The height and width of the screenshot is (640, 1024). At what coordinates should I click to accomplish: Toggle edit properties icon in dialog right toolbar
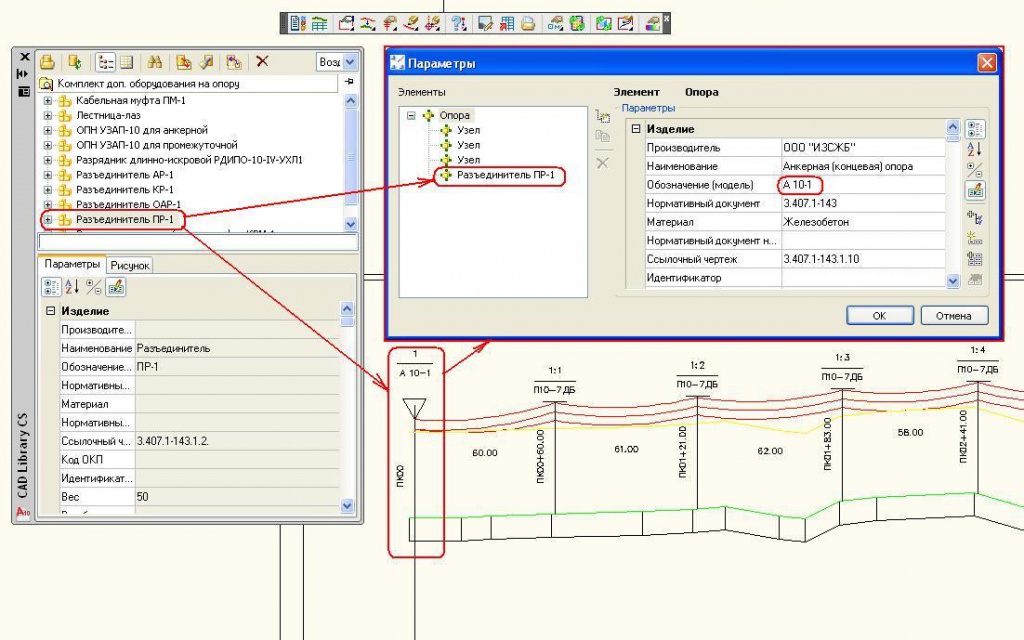[975, 191]
